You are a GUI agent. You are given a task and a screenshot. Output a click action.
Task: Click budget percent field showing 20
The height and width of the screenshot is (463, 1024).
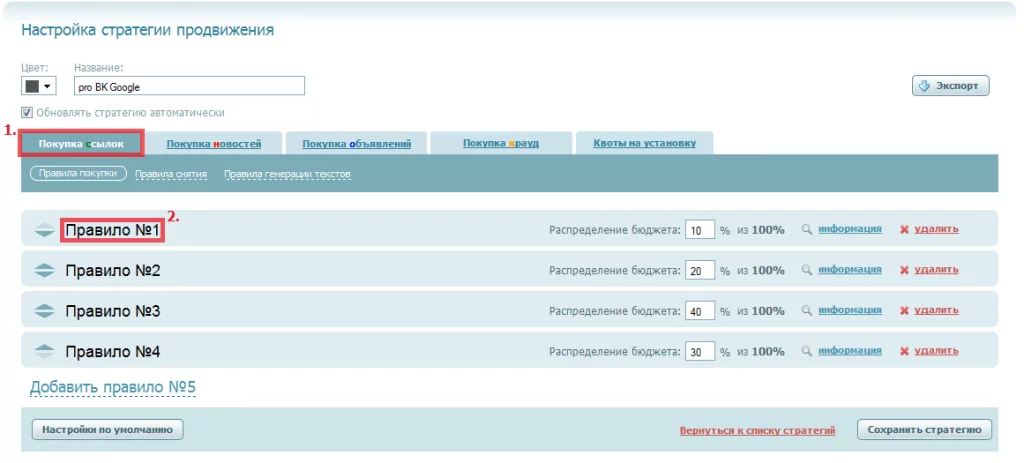pyautogui.click(x=700, y=270)
